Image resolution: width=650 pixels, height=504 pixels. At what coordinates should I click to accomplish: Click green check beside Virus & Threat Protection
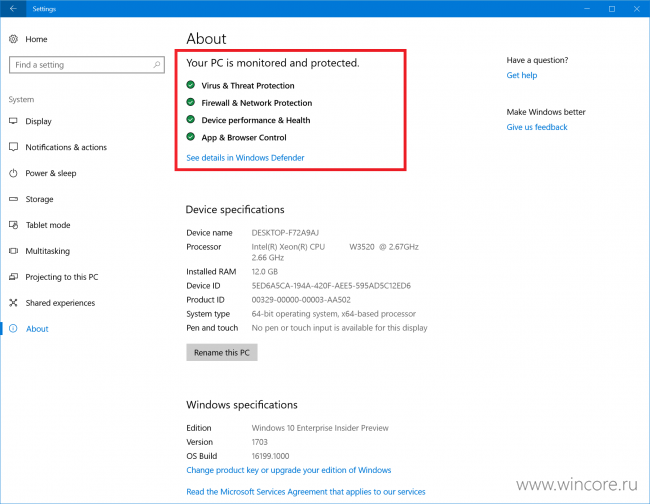191,85
